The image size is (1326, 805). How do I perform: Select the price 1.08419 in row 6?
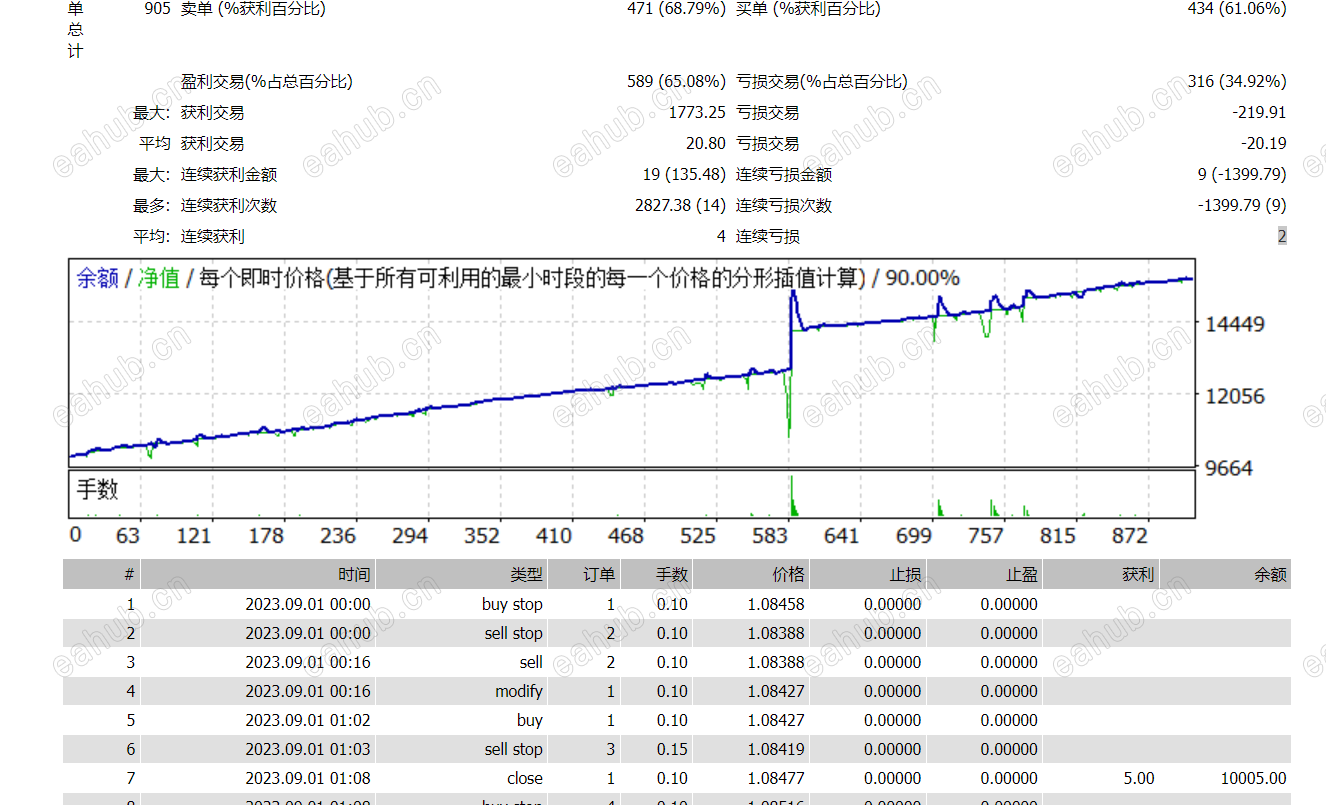coord(776,749)
